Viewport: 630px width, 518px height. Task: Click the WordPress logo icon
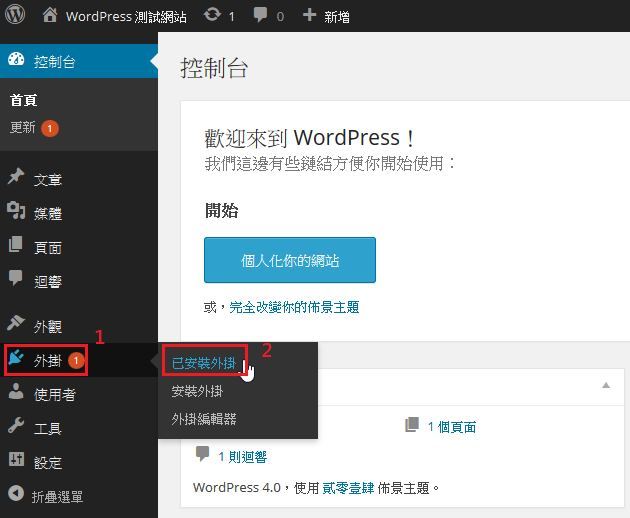tap(15, 15)
